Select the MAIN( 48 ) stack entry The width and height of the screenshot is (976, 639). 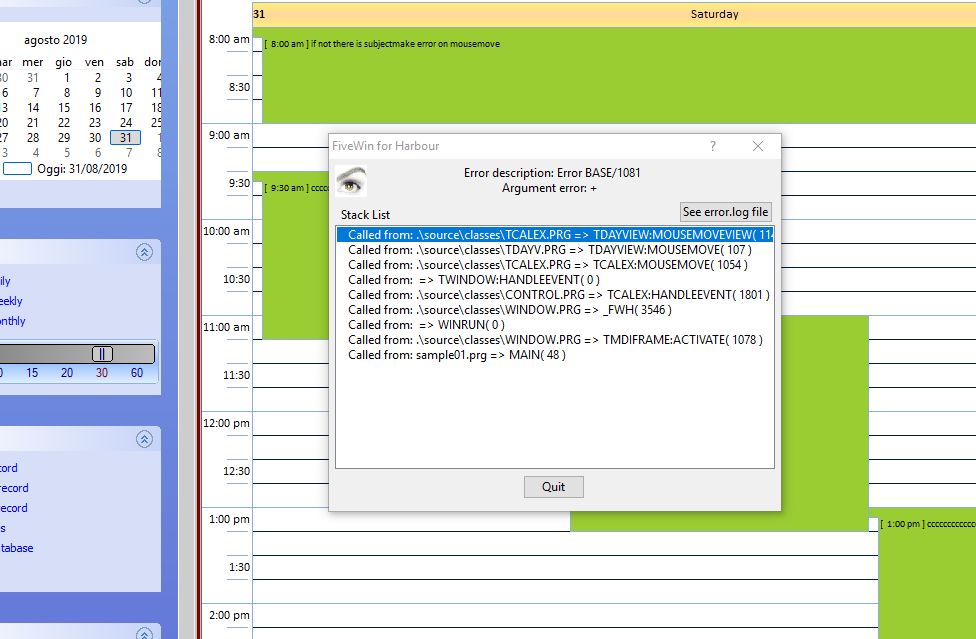click(x=457, y=355)
